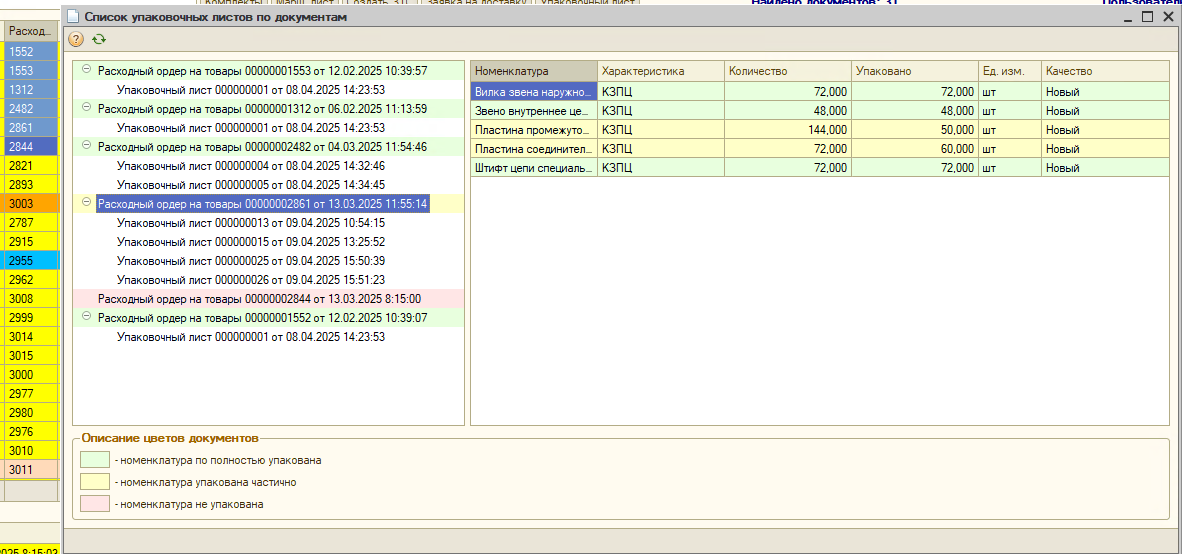
Task: Open Упаковочный лист 000000026 от 09.04.2025
Action: 251,280
